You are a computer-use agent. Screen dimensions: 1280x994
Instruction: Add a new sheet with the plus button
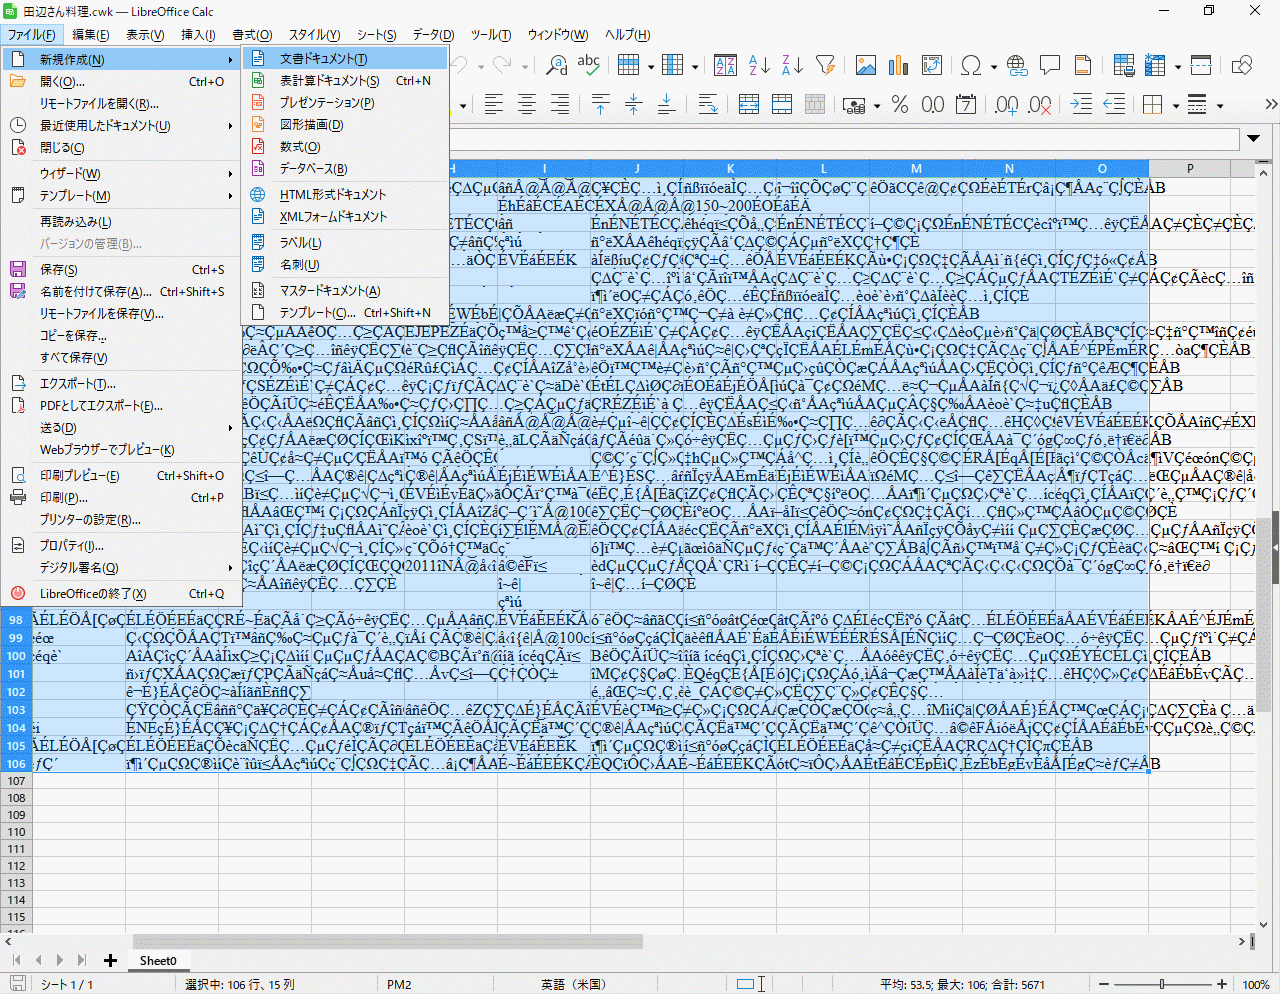110,960
